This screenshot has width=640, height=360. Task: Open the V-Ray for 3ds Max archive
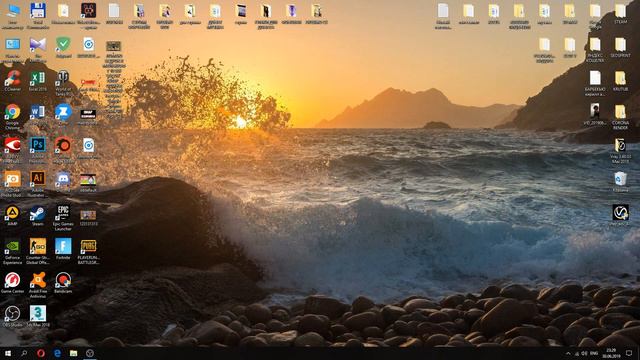tap(620, 145)
